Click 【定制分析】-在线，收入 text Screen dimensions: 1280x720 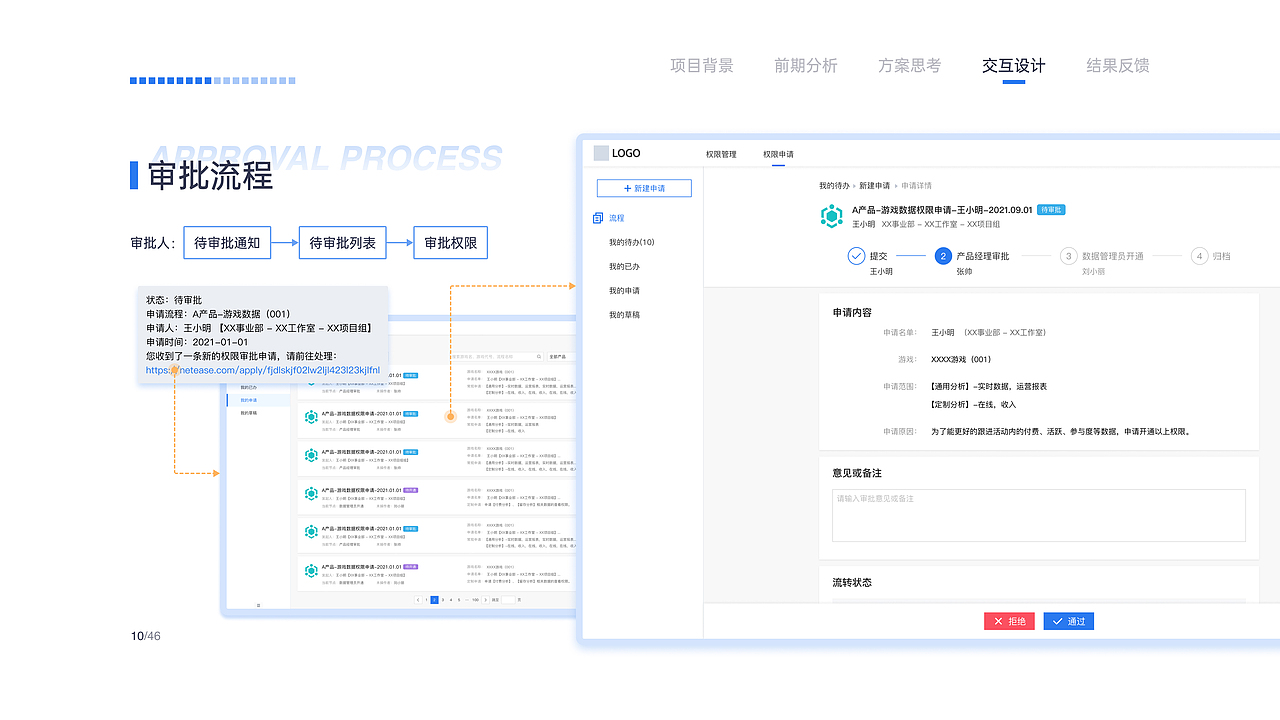click(x=973, y=405)
